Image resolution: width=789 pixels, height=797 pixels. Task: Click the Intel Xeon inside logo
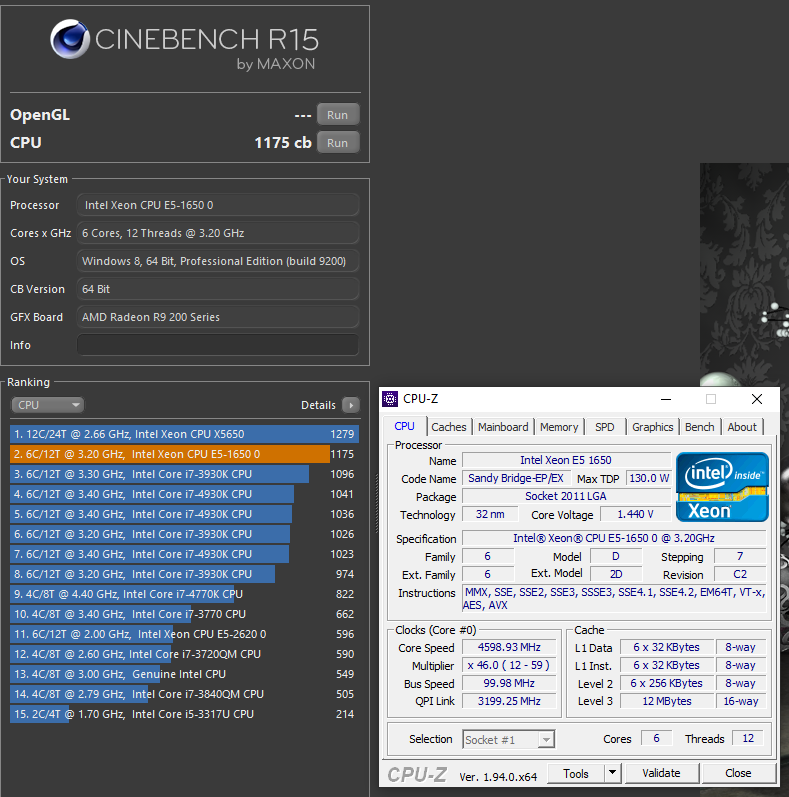click(722, 487)
